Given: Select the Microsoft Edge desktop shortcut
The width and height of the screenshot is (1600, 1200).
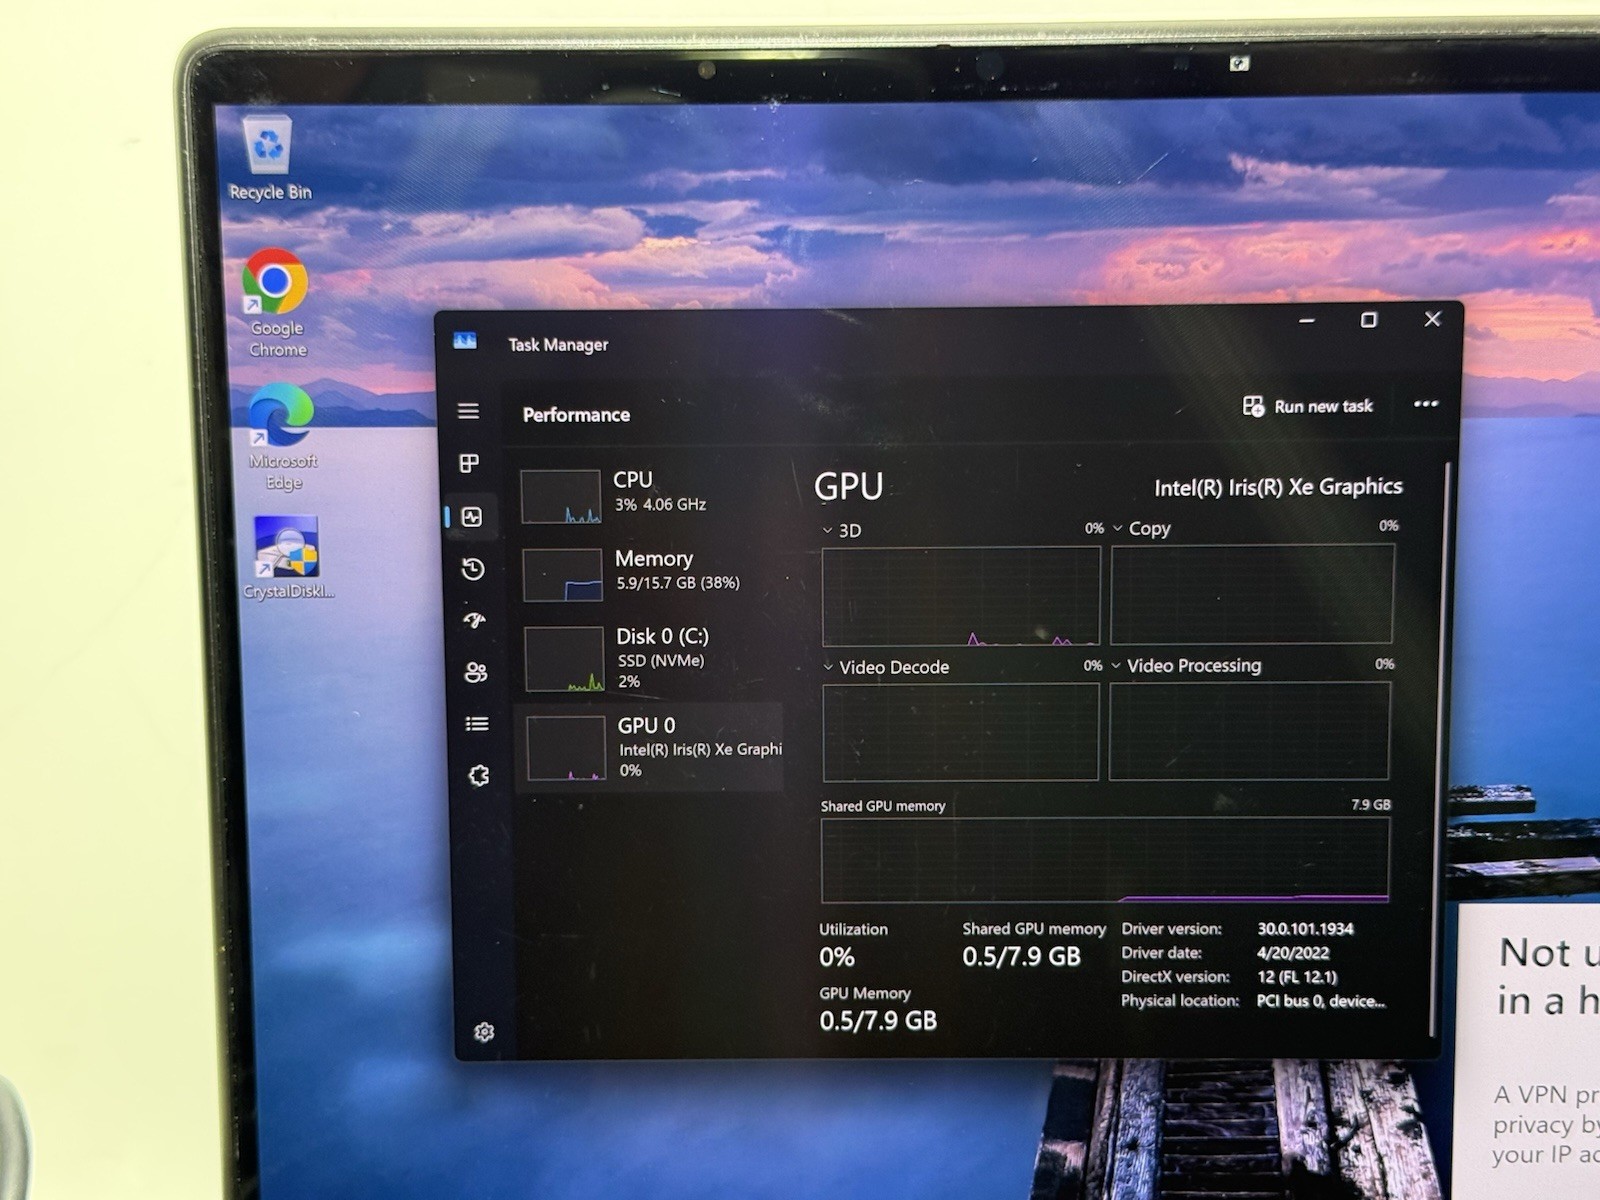Looking at the screenshot, I should (x=283, y=438).
